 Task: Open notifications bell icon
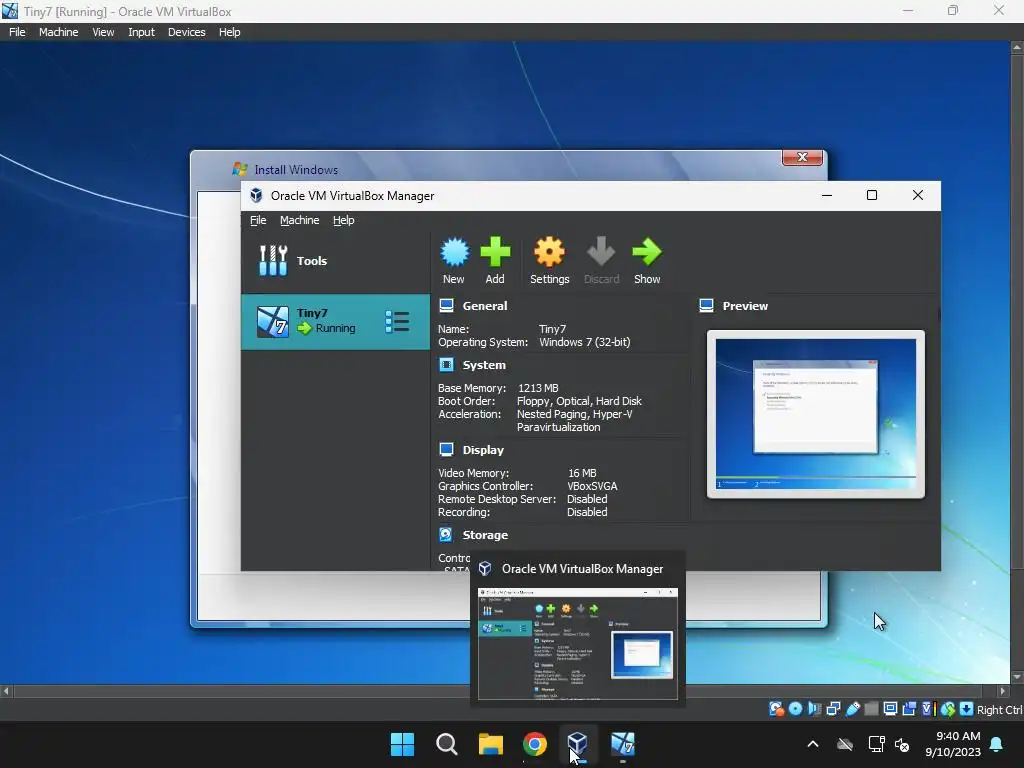coord(997,744)
